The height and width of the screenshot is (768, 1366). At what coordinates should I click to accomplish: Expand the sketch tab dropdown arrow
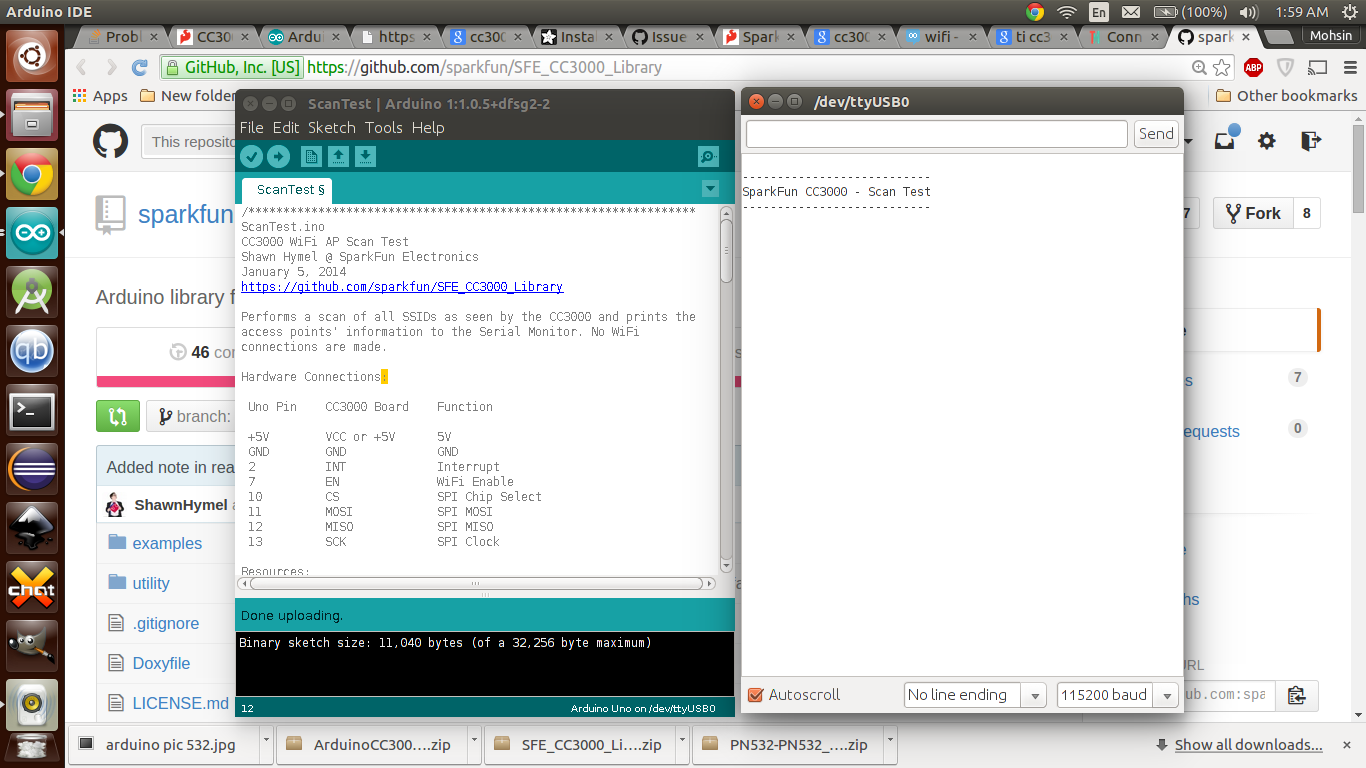(710, 189)
